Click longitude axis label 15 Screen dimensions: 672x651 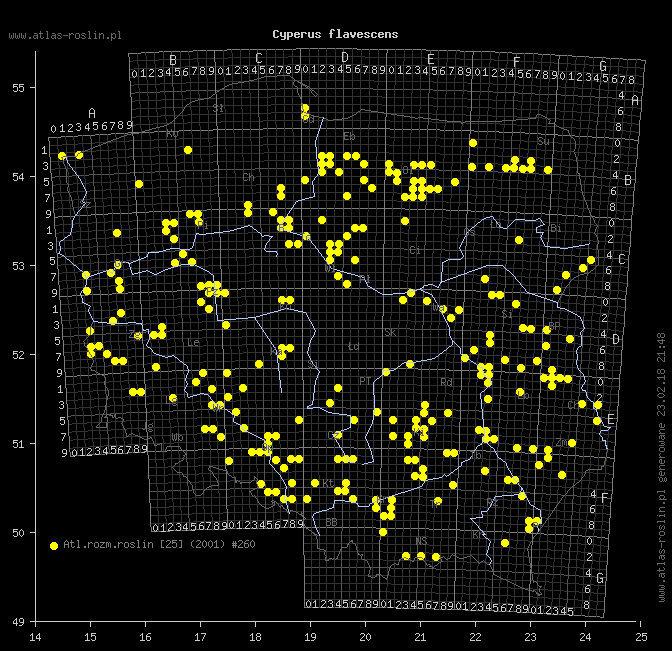[x=90, y=637]
